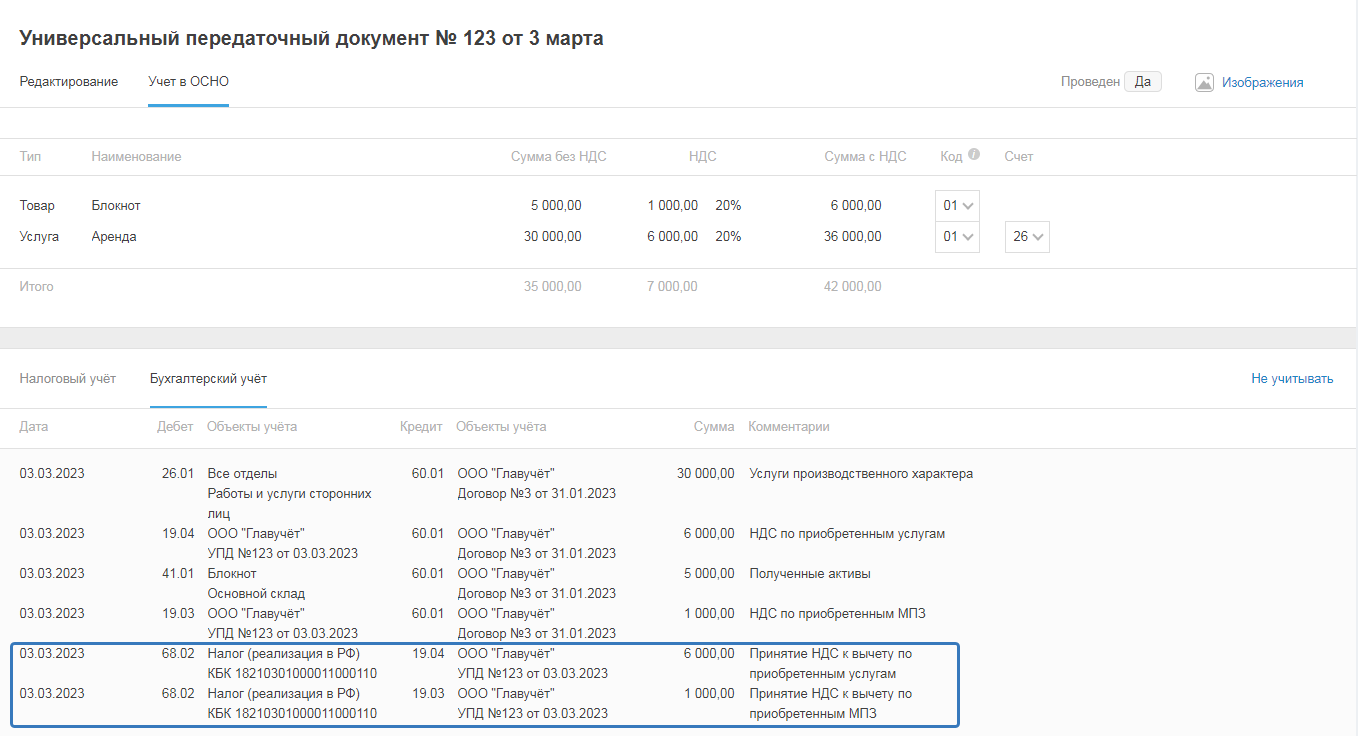Click the document title heading № 123
1358x736 pixels.
coord(311,39)
